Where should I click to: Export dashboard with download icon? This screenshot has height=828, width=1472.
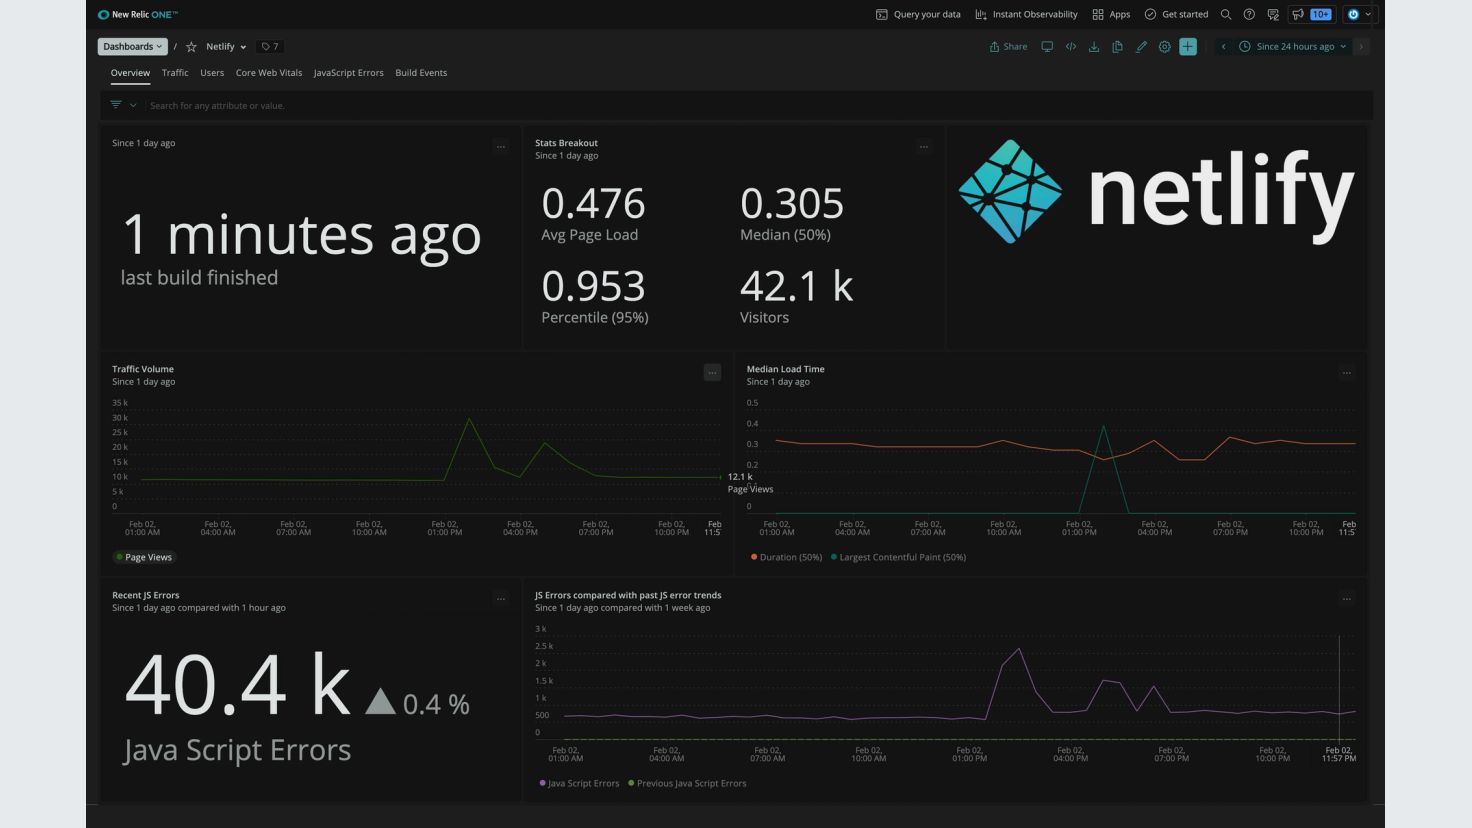pos(1094,46)
